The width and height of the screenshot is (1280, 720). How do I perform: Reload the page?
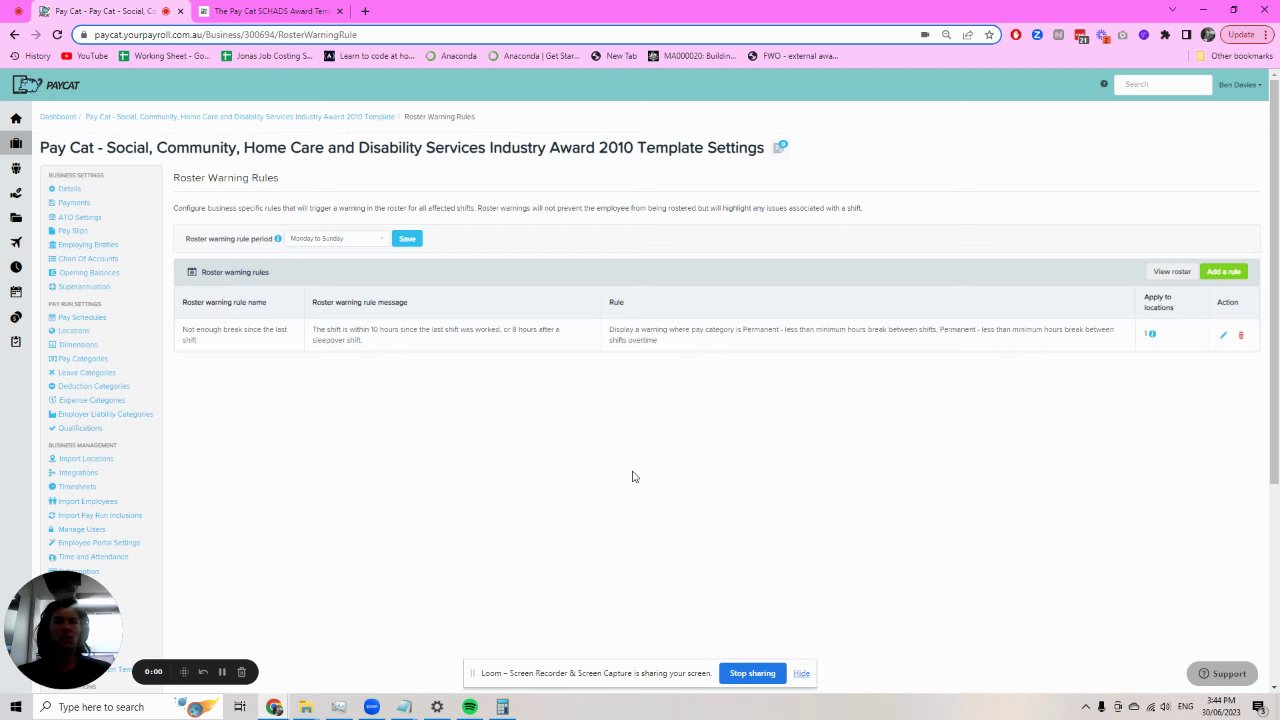[x=57, y=34]
